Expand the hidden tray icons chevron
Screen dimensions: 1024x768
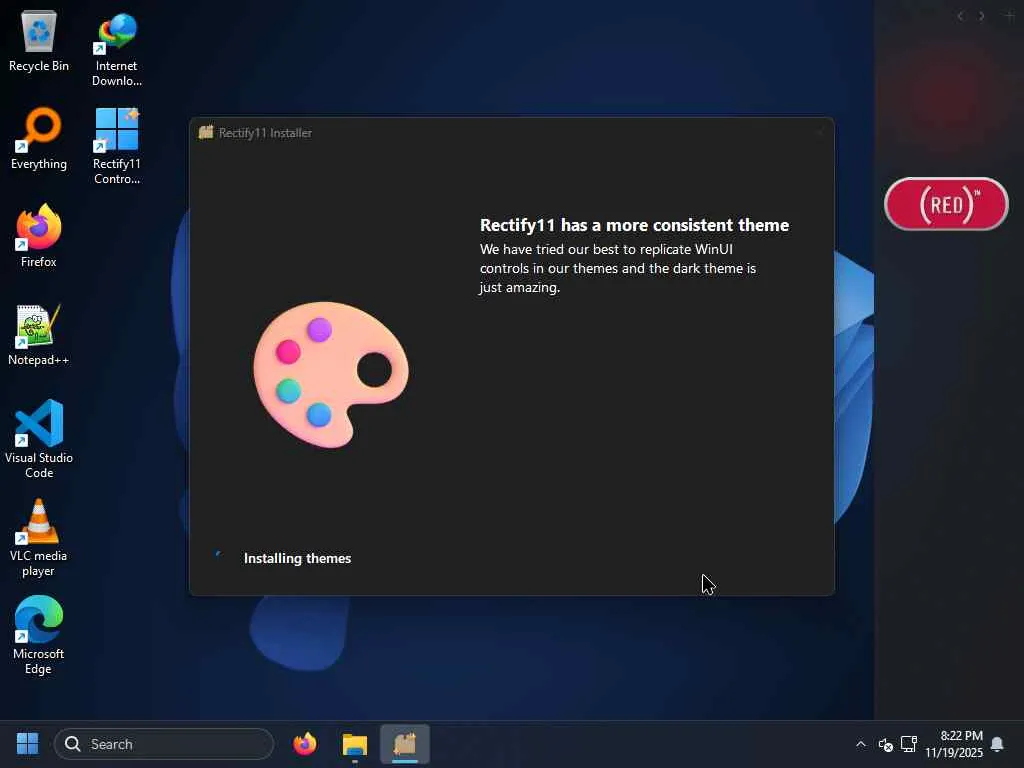point(861,744)
